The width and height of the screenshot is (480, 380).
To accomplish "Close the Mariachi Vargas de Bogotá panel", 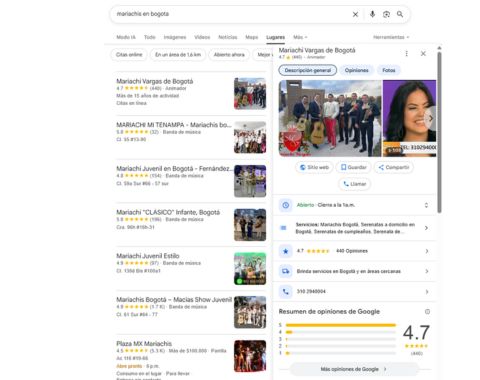I will click(x=423, y=53).
